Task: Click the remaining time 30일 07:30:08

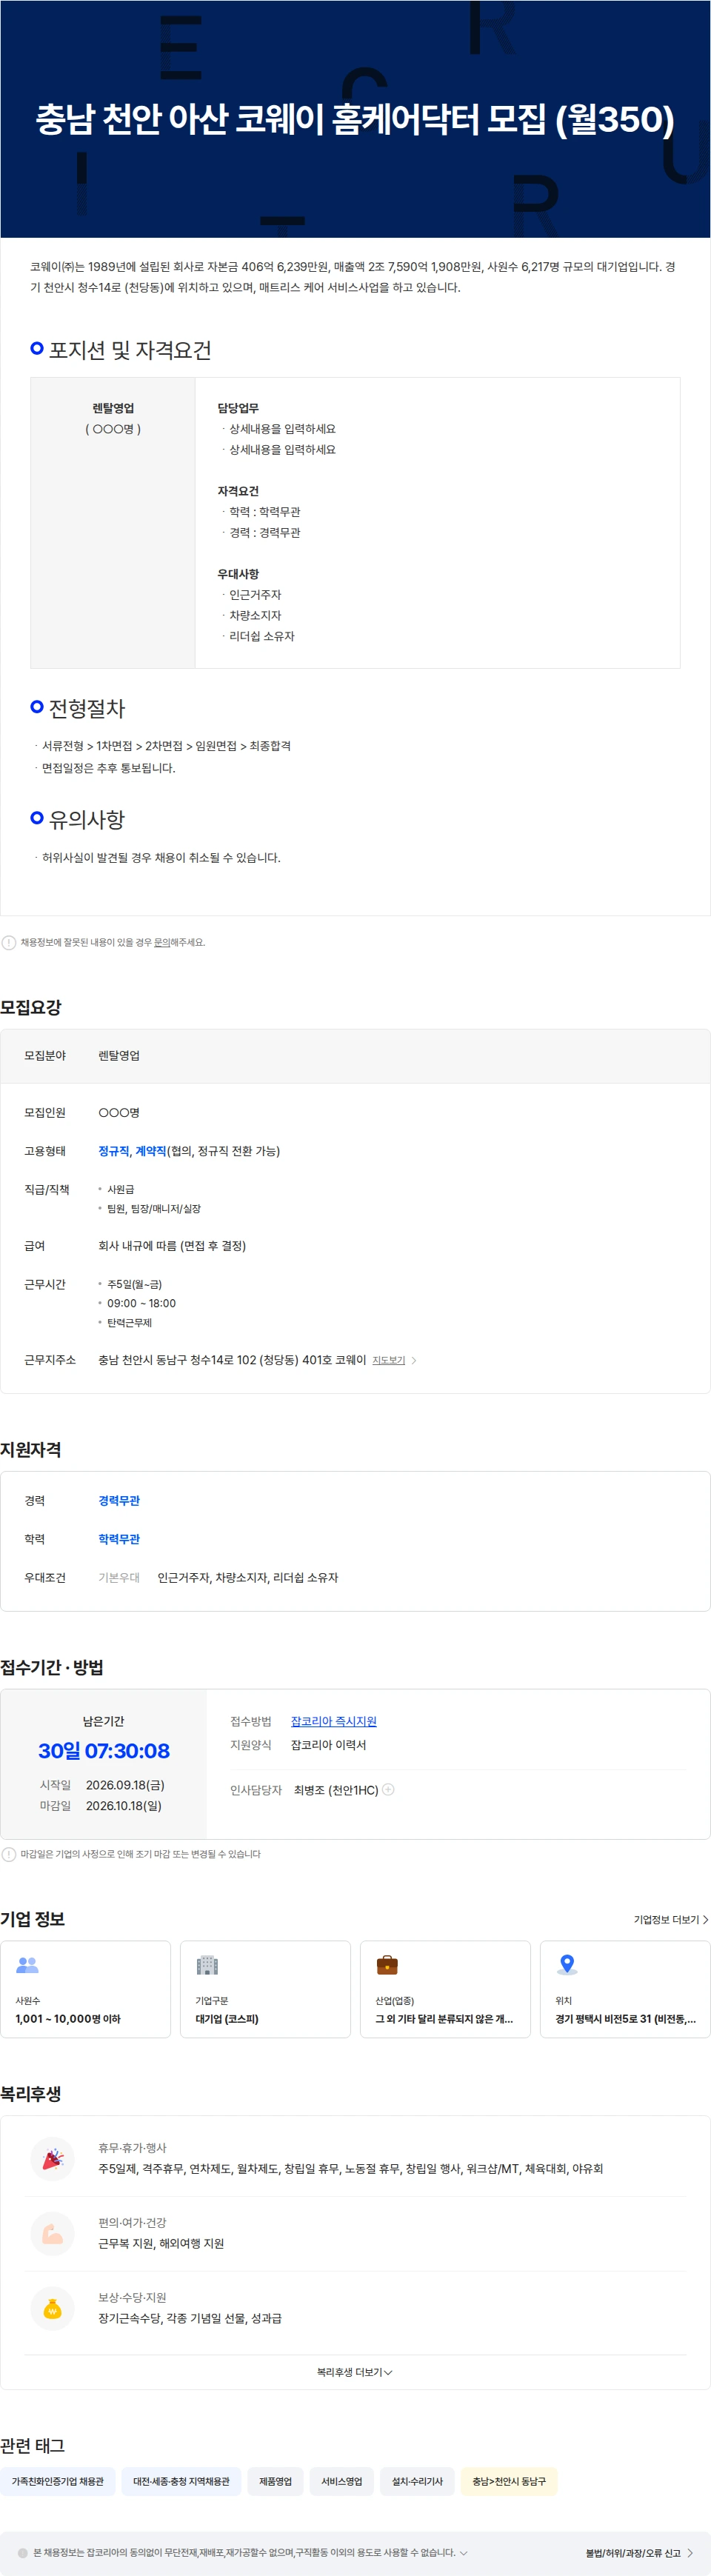Action: [x=104, y=1751]
